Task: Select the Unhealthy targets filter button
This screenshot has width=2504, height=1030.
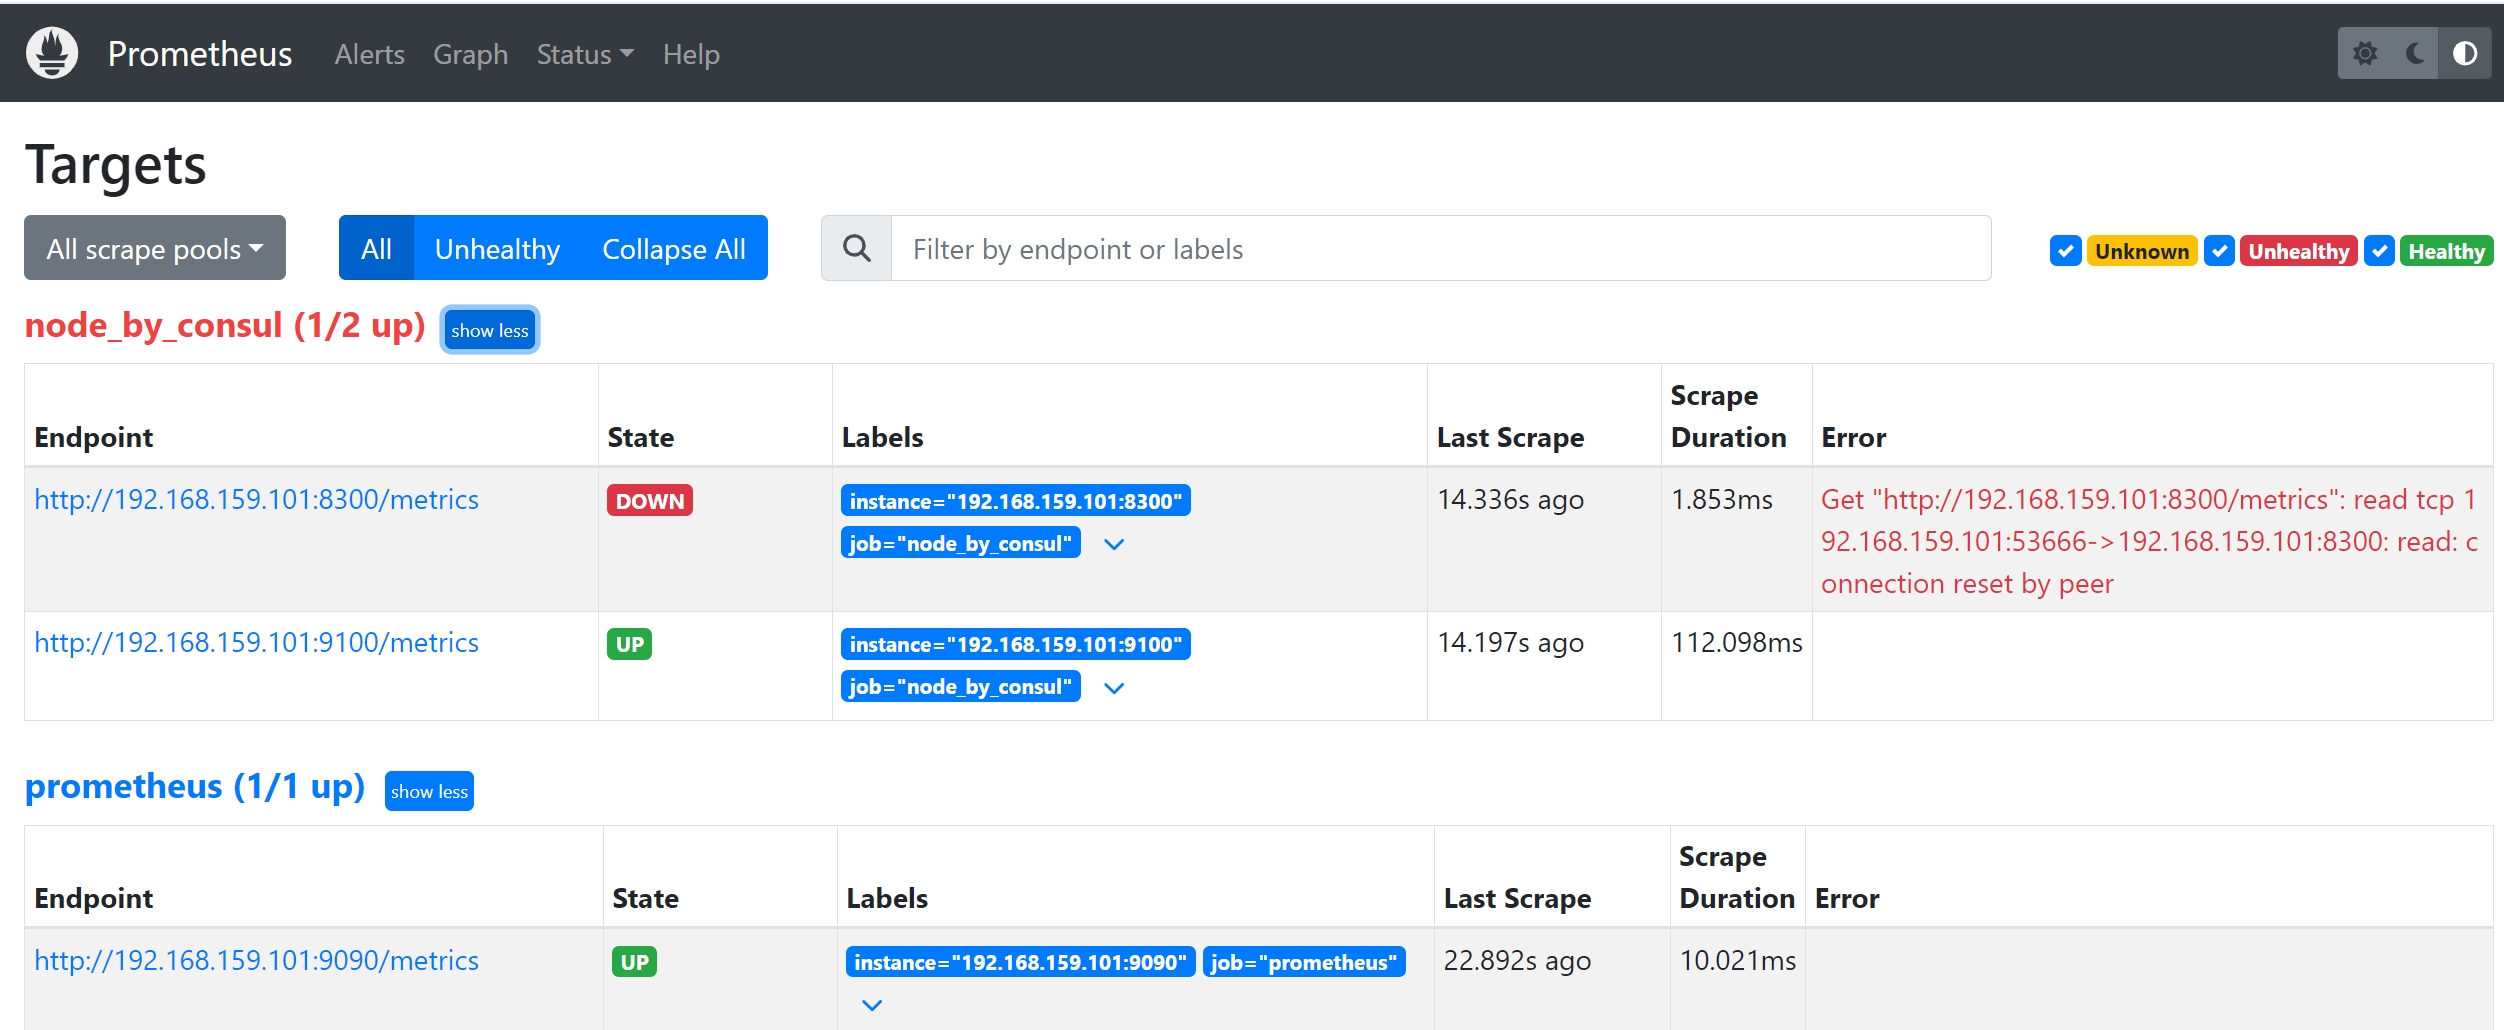Action: pos(497,248)
